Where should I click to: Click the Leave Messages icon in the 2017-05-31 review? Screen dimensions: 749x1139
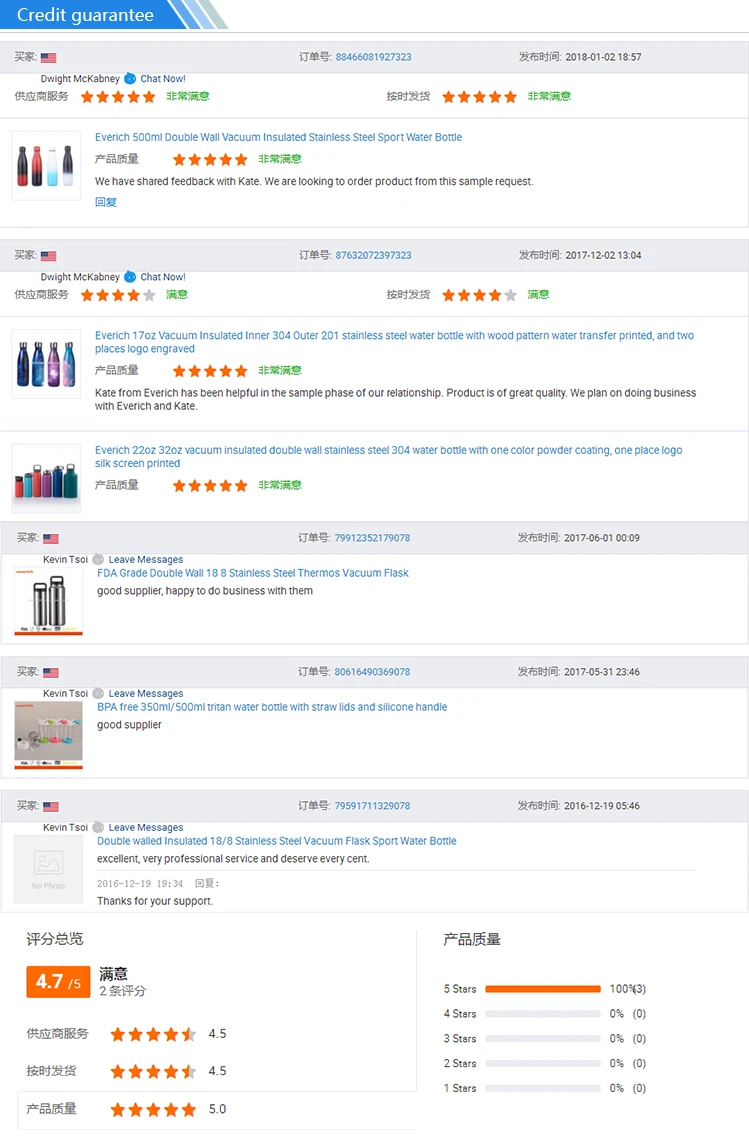(x=98, y=693)
